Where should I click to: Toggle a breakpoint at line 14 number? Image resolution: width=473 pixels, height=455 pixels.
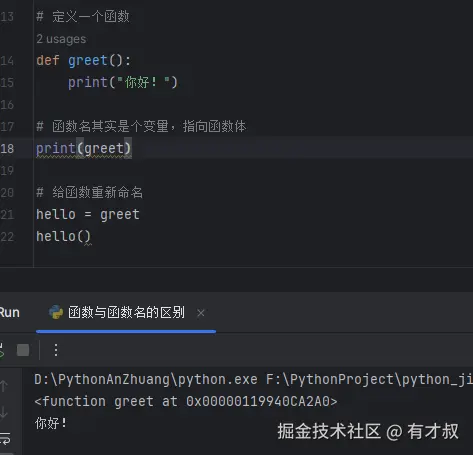(x=7, y=61)
